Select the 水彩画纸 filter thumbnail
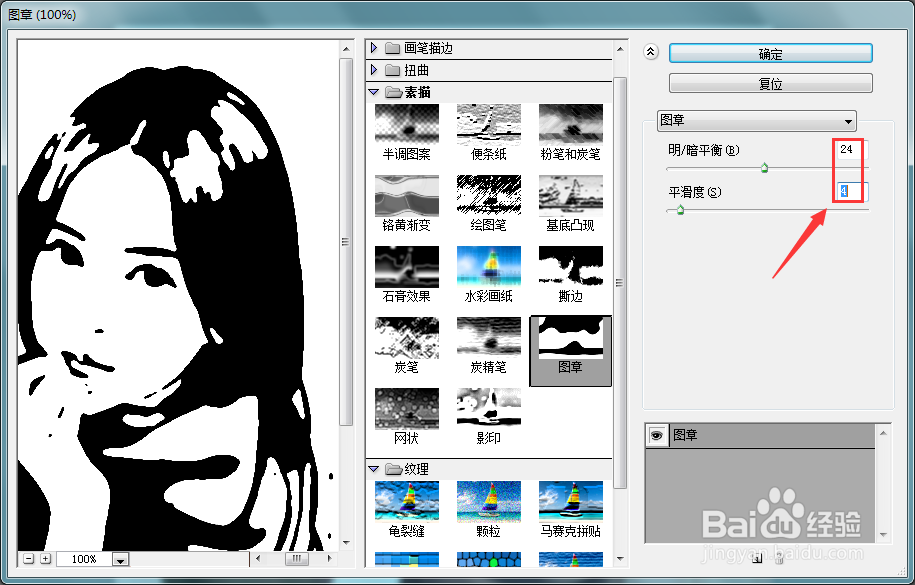The image size is (915, 585). (x=488, y=266)
